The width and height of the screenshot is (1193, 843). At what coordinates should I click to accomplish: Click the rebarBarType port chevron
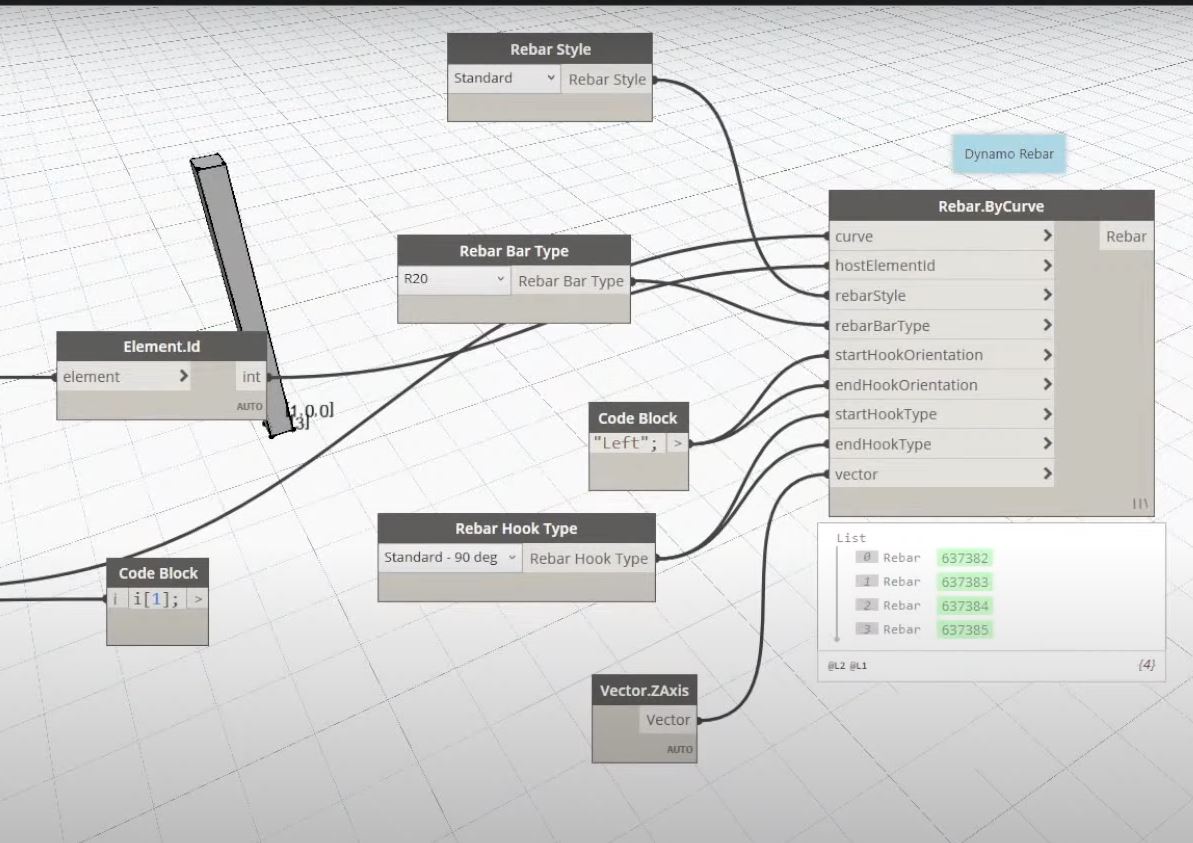click(1047, 326)
